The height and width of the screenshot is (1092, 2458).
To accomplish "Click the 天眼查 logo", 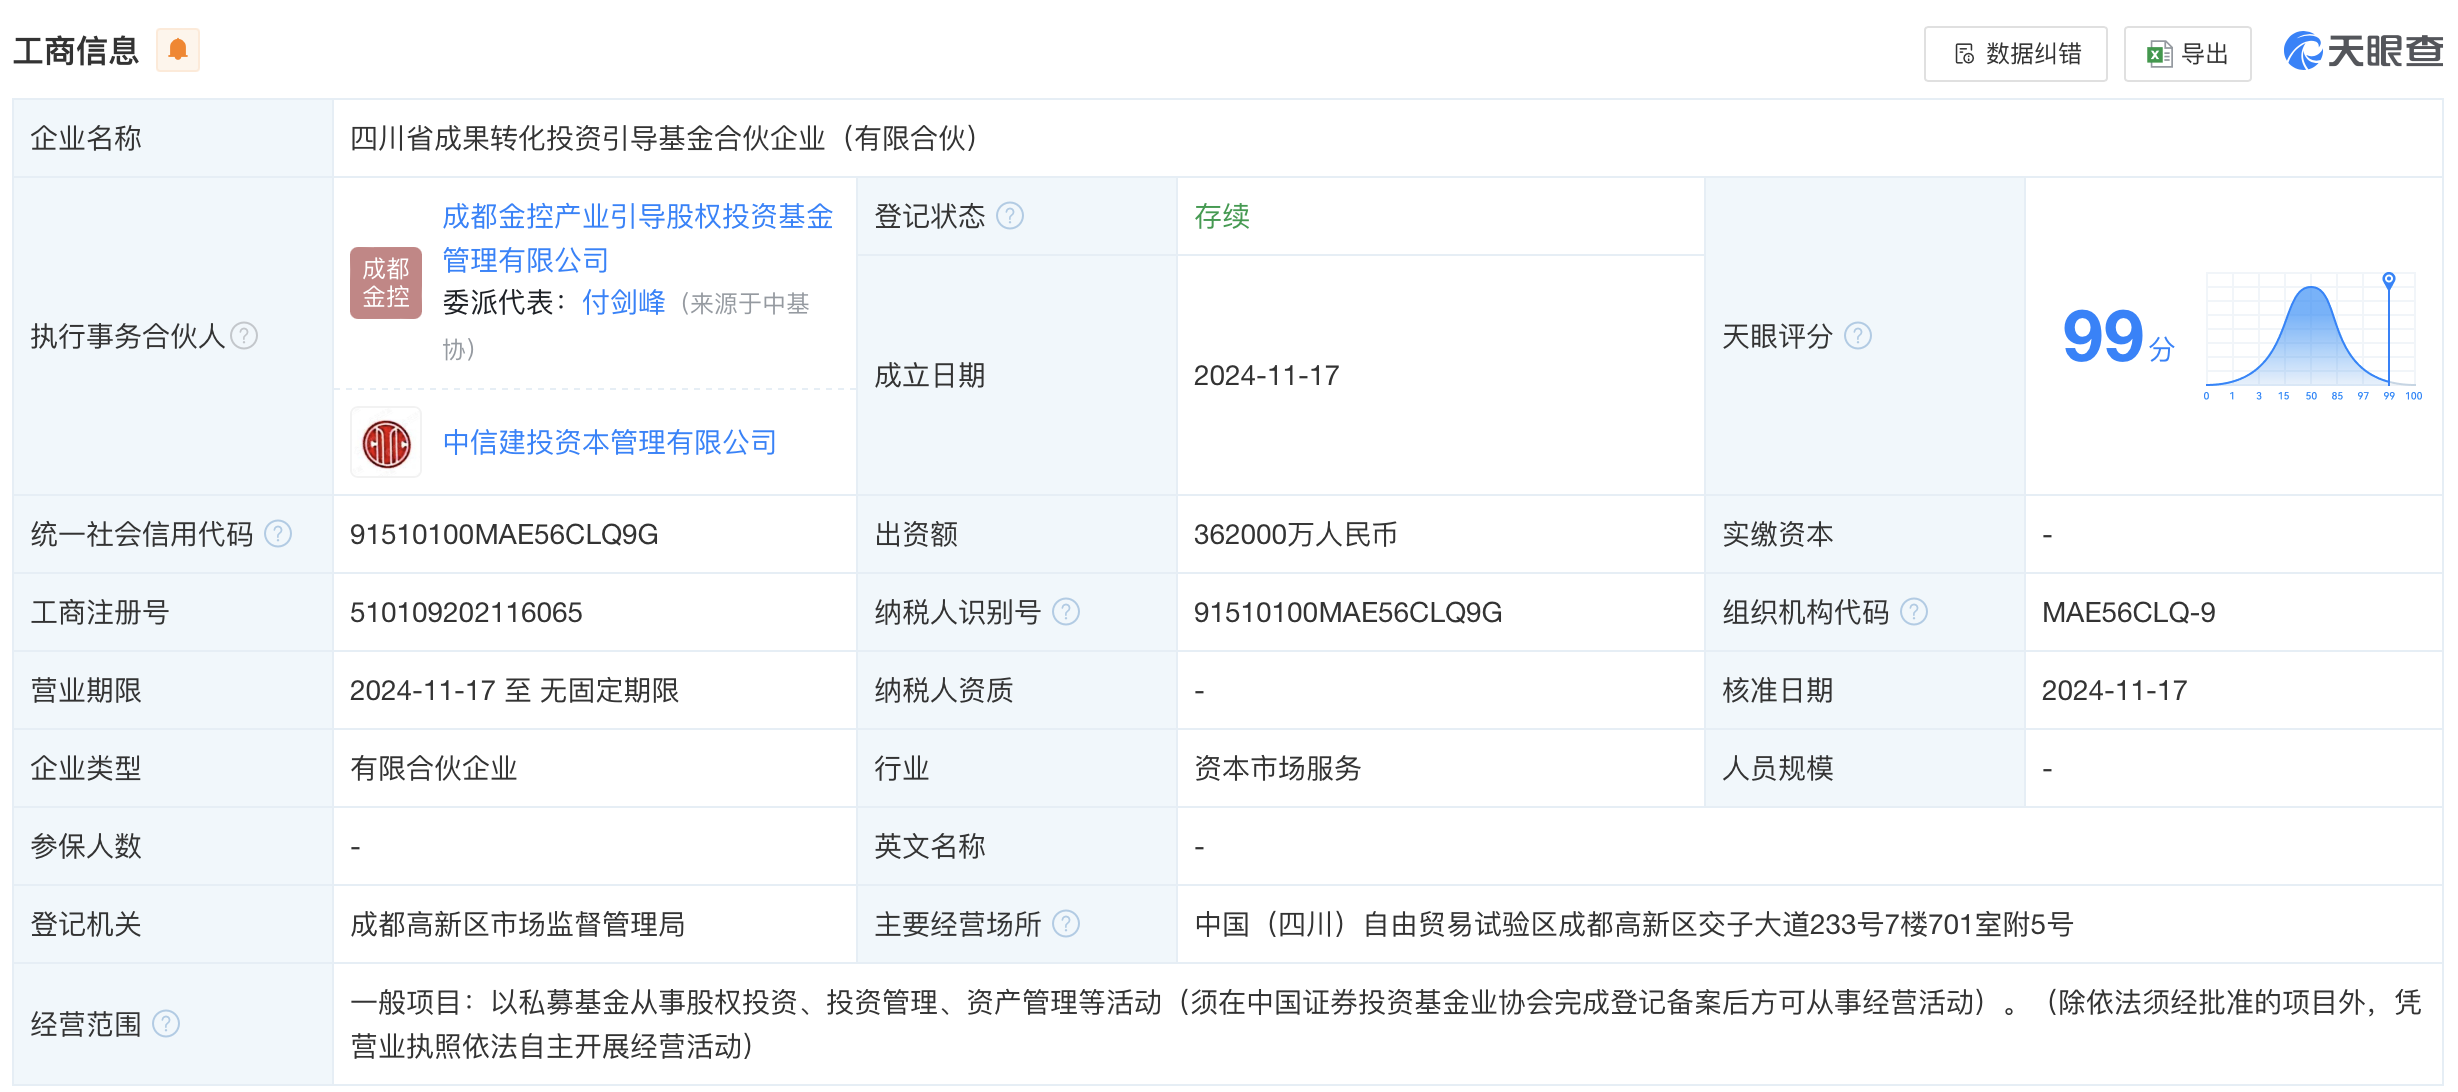I will 2362,50.
